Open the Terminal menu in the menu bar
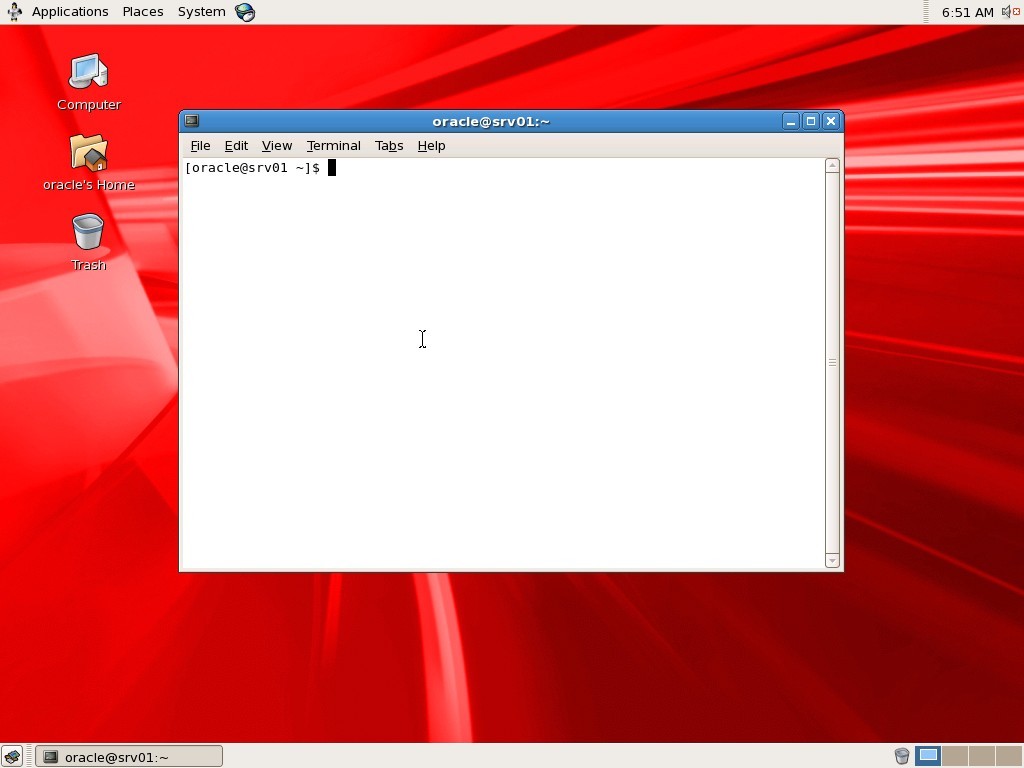 tap(334, 146)
